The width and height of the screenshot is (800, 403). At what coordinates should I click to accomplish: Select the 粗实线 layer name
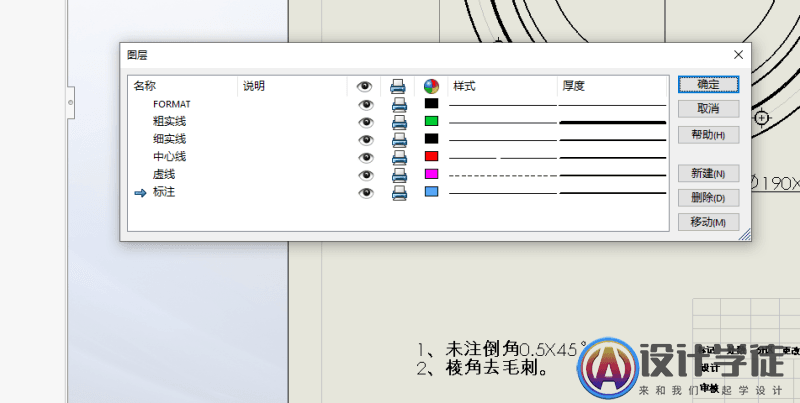[x=169, y=122]
